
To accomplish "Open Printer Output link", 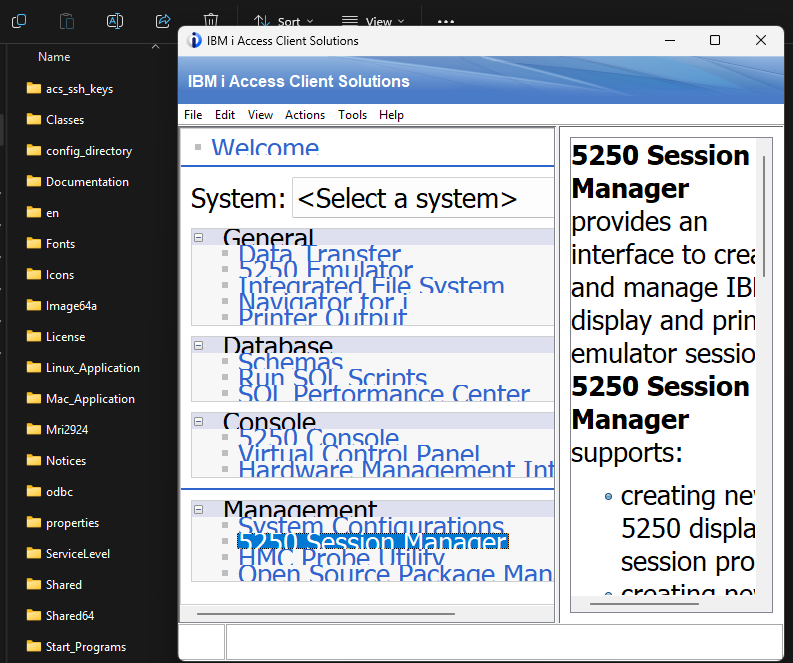I will pos(322,318).
